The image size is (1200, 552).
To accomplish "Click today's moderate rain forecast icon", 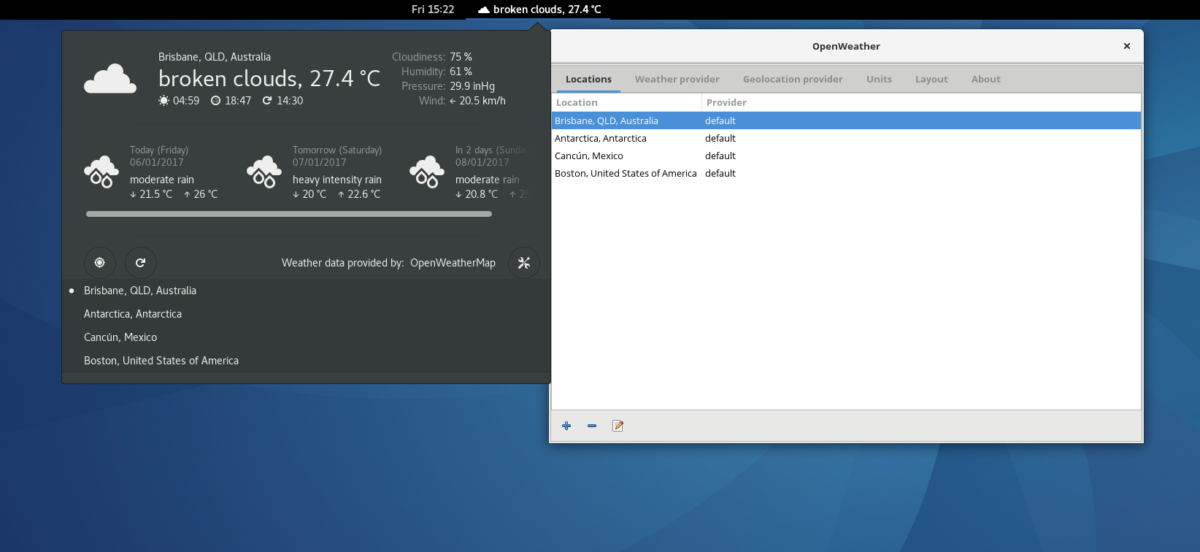I will [100, 171].
